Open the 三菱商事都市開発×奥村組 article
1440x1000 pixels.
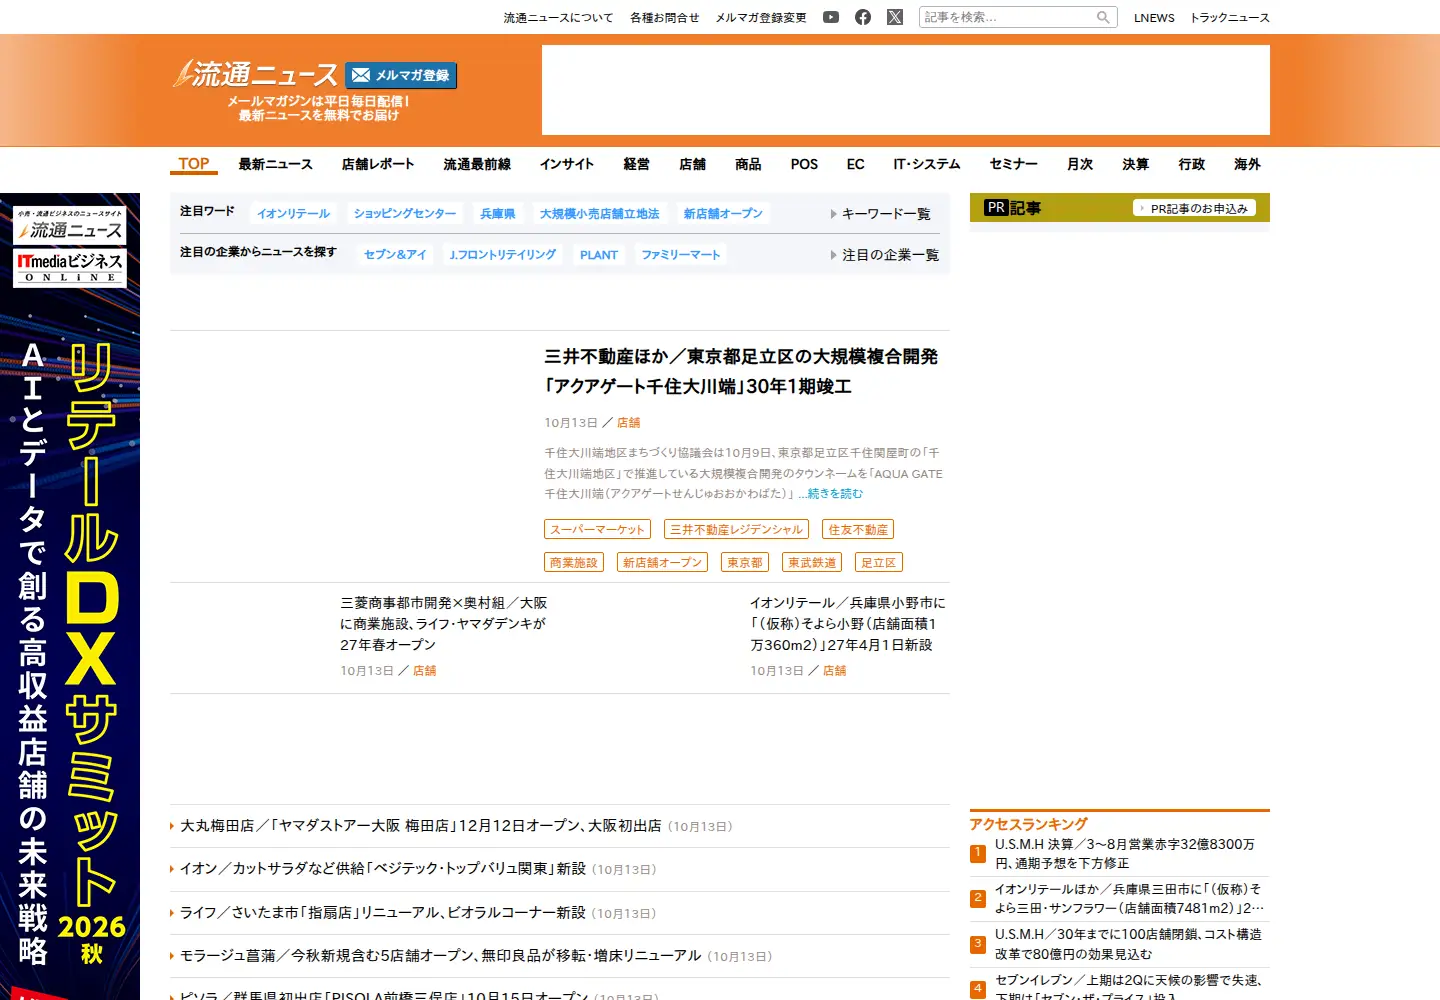[443, 624]
